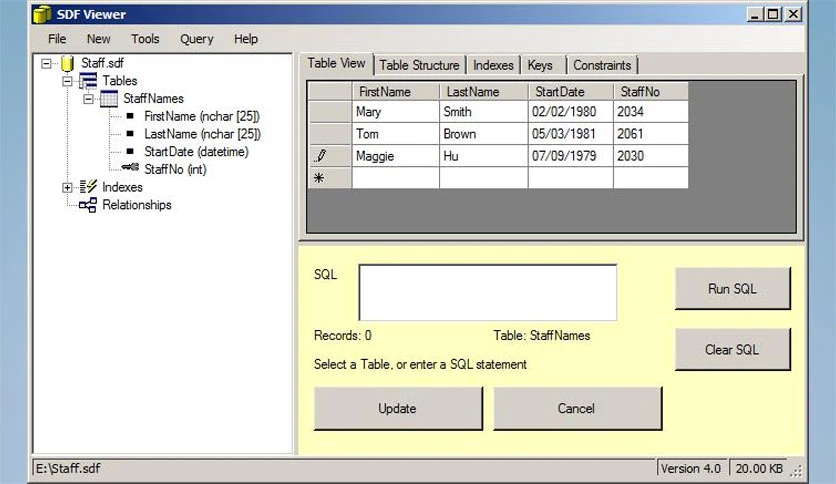Click the SDF Viewer title bar icon
836x484 pixels.
(x=42, y=14)
